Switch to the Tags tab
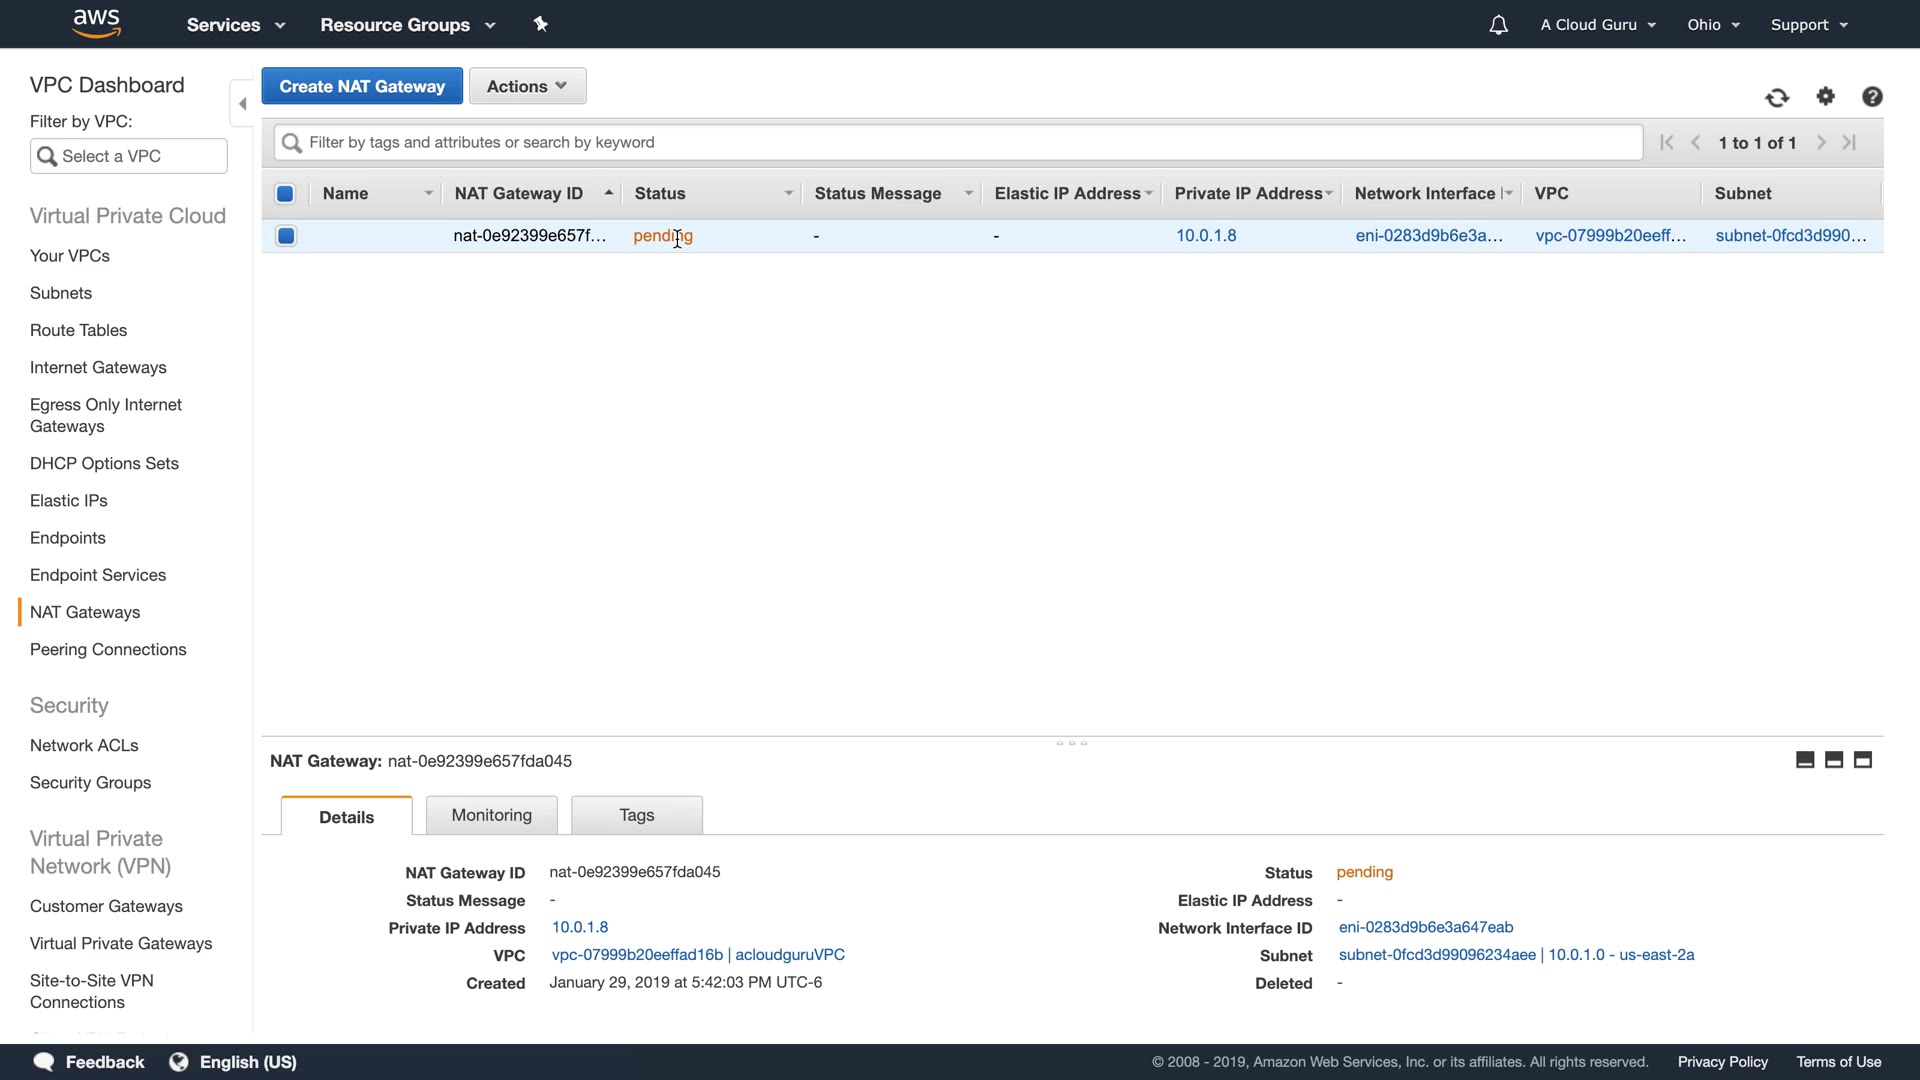Viewport: 1920px width, 1080px height. (x=636, y=815)
